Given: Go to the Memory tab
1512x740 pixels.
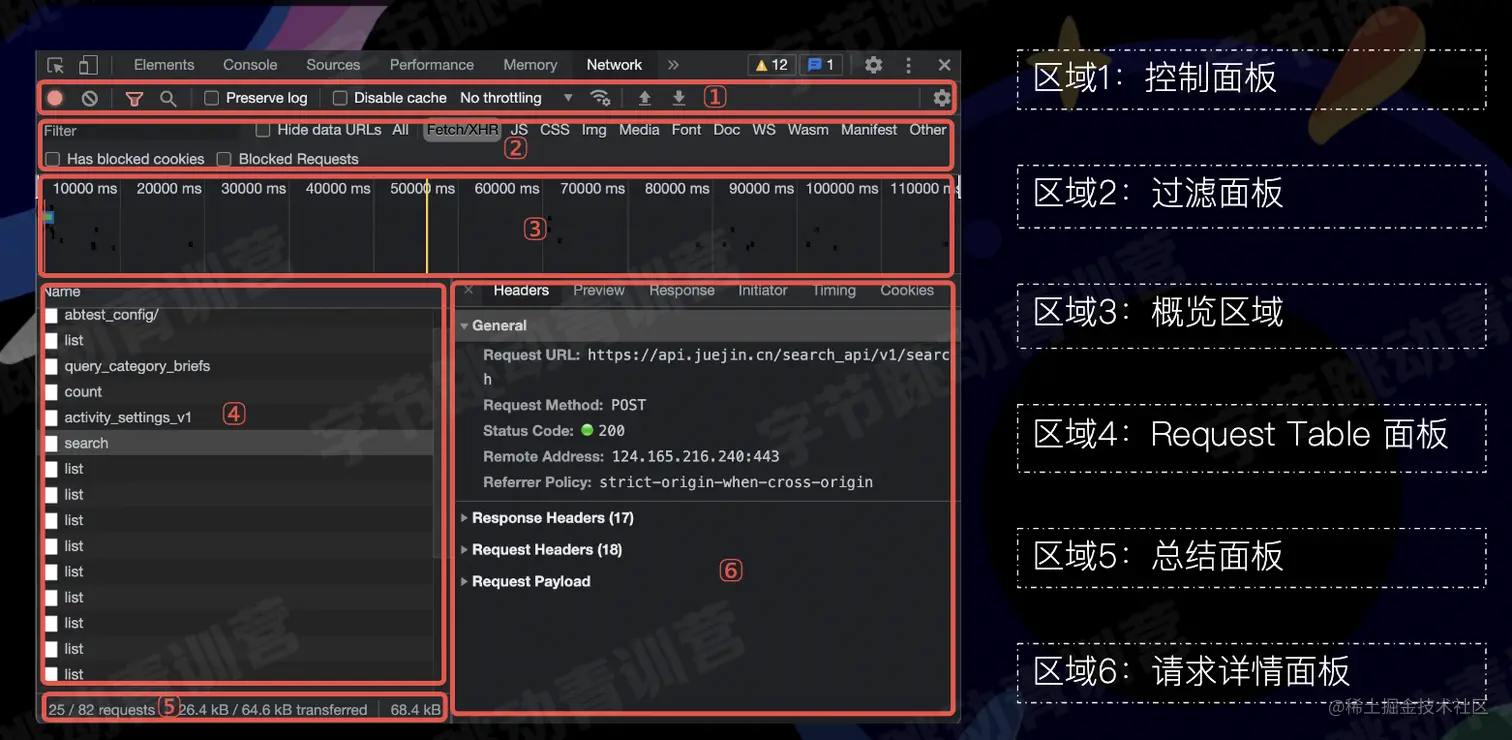Looking at the screenshot, I should (530, 65).
